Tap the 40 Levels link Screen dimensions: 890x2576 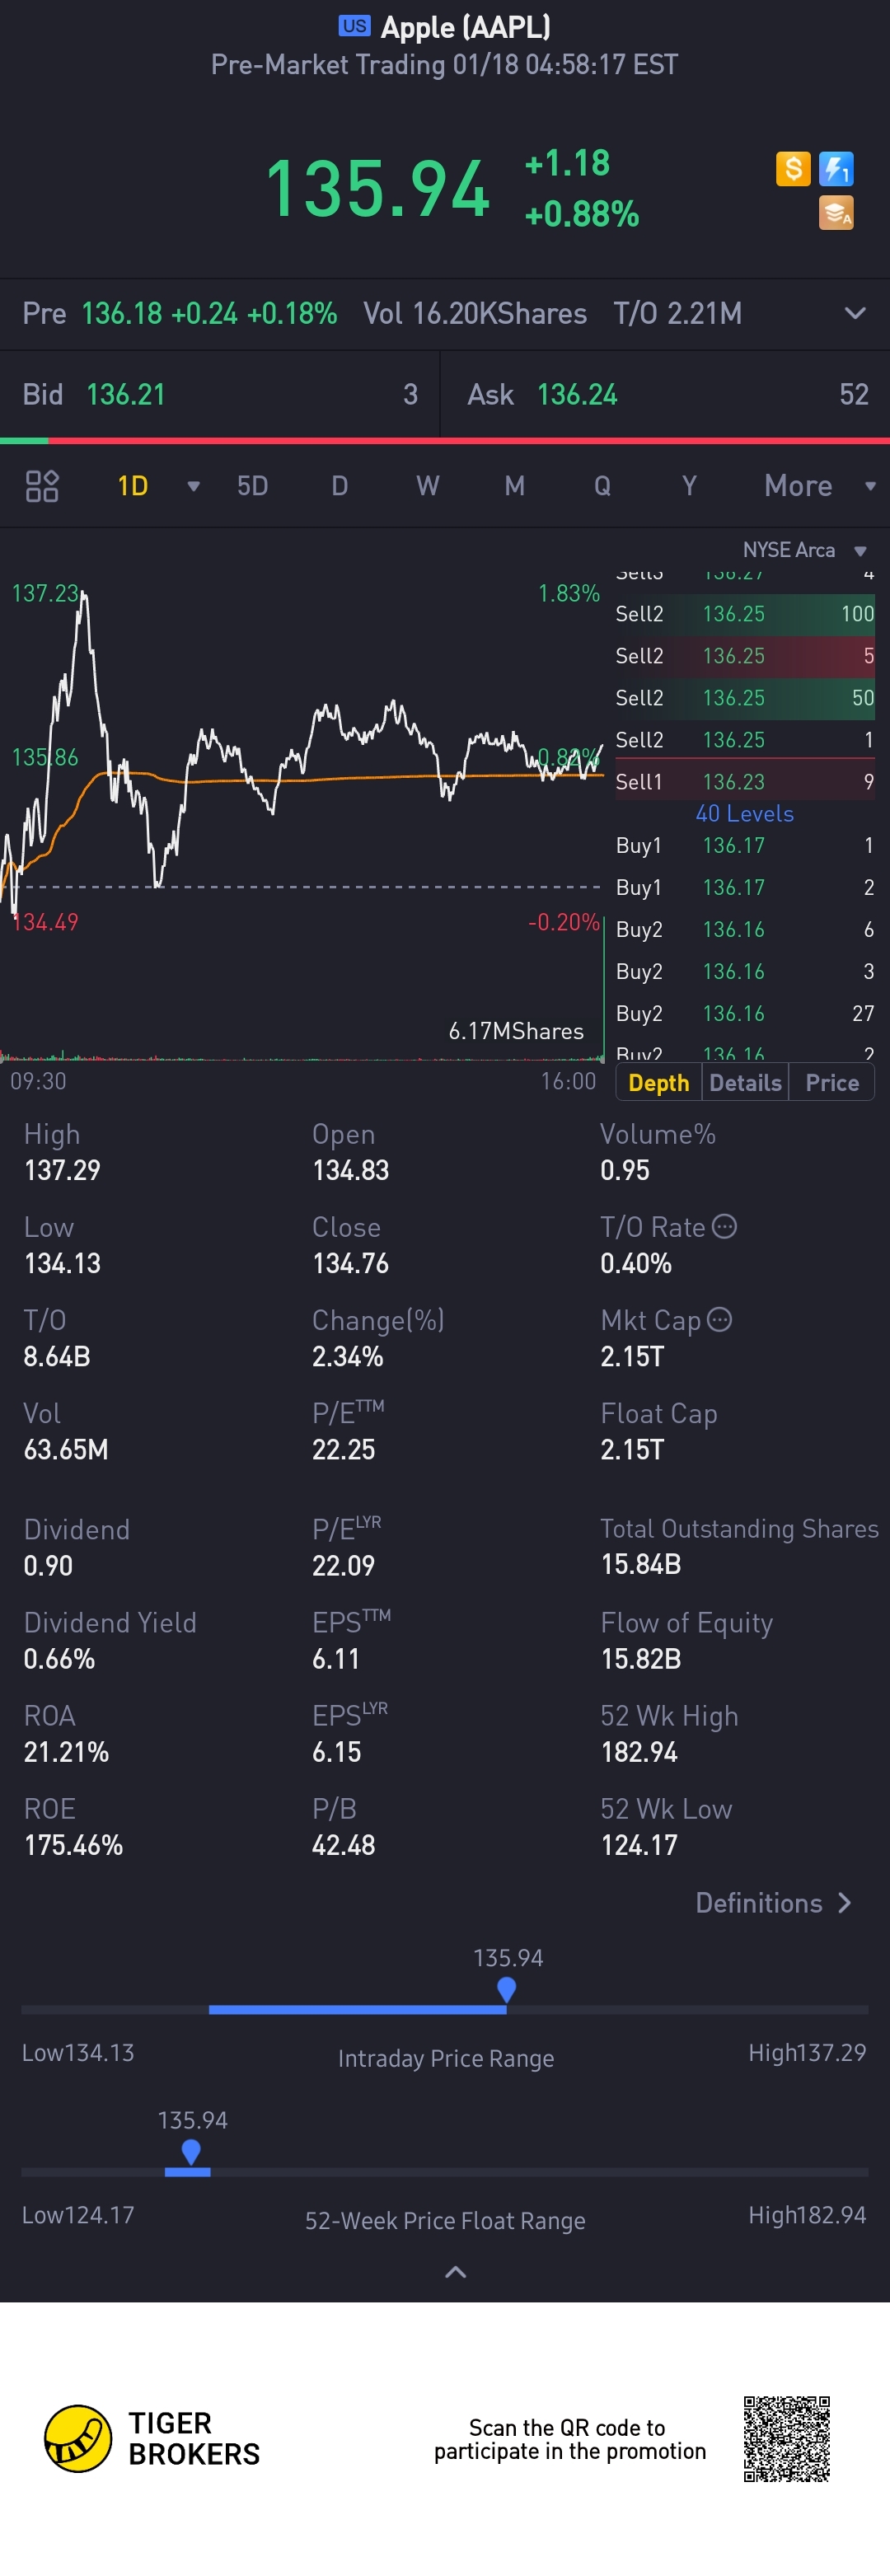click(745, 814)
